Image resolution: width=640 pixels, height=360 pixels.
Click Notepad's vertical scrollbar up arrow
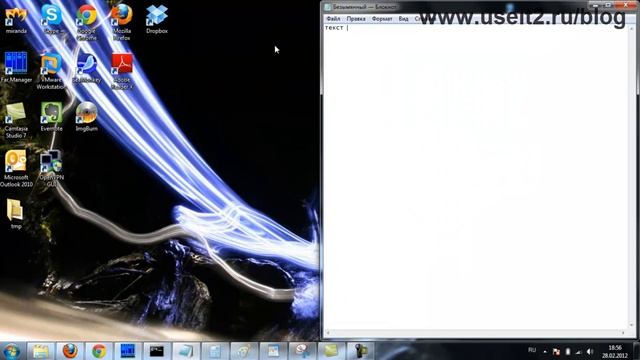point(632,28)
